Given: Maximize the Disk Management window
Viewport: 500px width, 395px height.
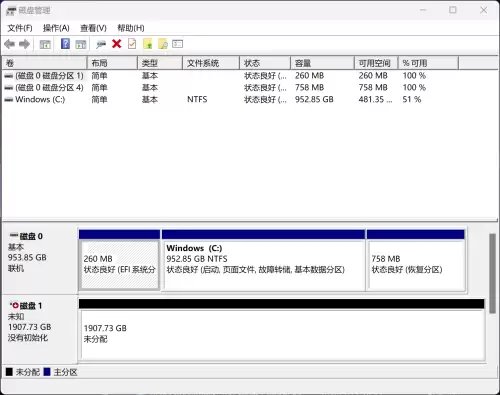Looking at the screenshot, I should coord(453,10).
